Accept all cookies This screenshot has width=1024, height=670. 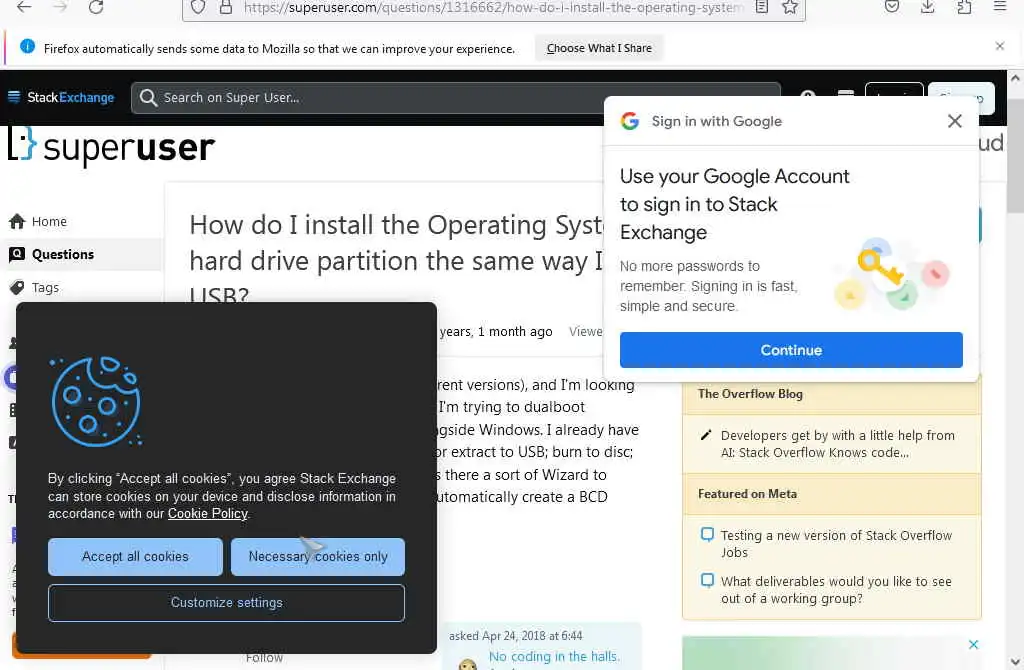point(135,556)
